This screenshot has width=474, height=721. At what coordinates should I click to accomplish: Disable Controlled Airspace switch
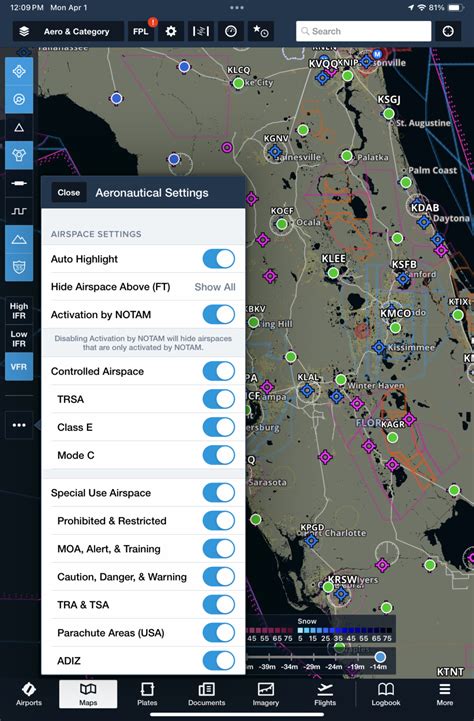click(x=219, y=371)
